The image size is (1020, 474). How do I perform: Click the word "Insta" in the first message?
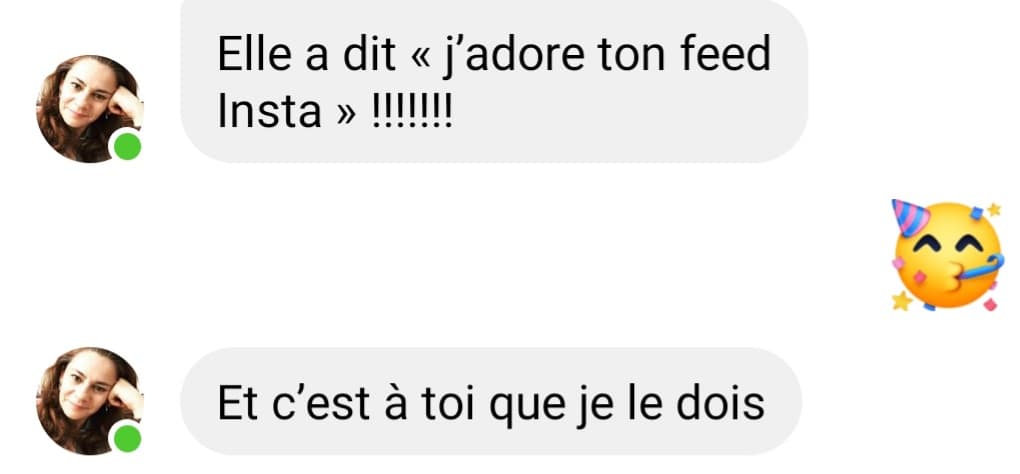(x=269, y=112)
